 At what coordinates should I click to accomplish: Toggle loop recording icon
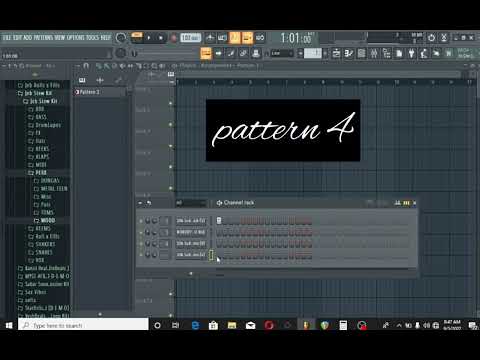click(260, 38)
